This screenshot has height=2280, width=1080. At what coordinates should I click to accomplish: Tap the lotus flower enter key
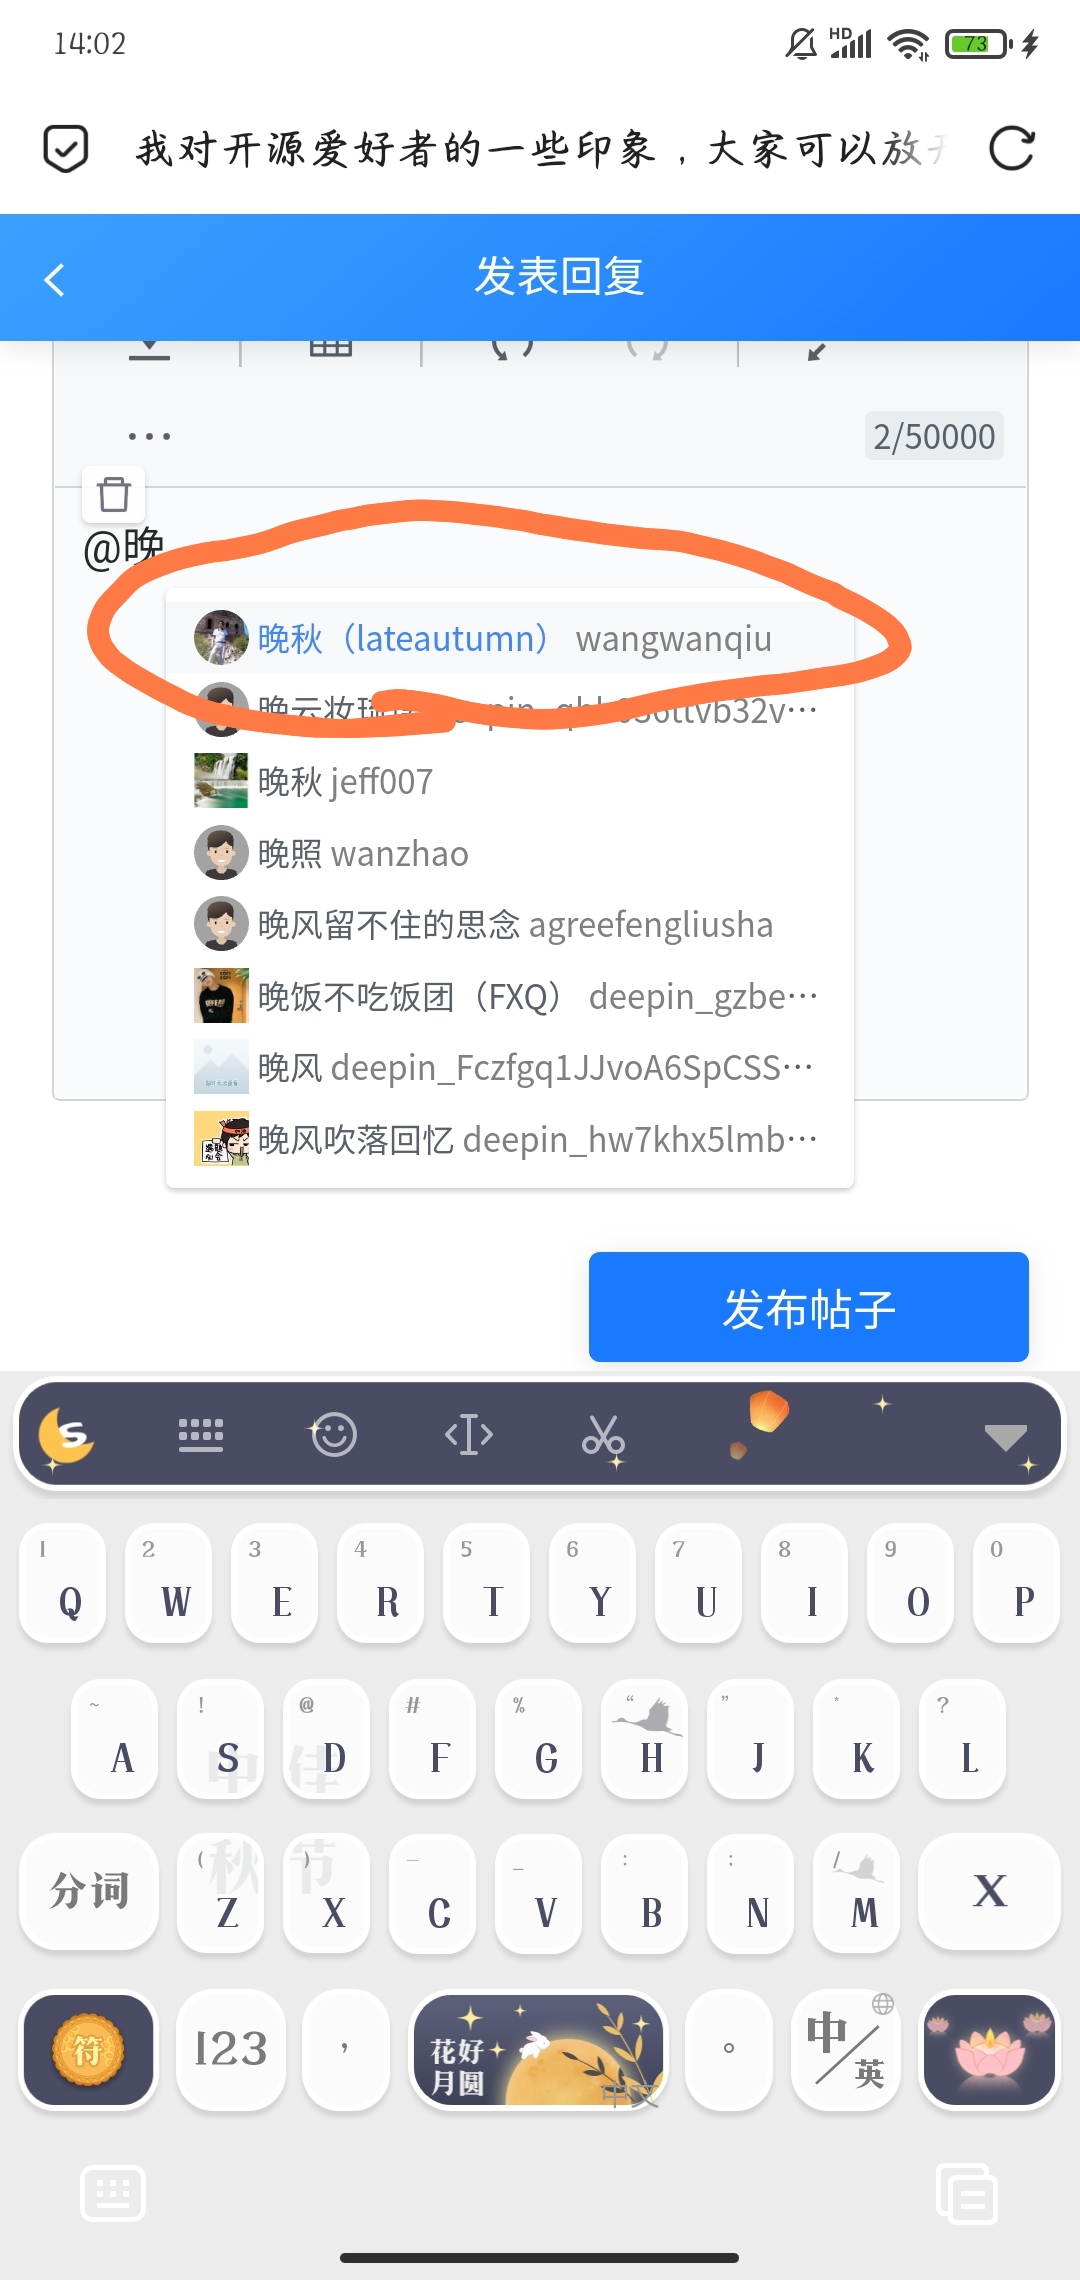click(x=990, y=2051)
